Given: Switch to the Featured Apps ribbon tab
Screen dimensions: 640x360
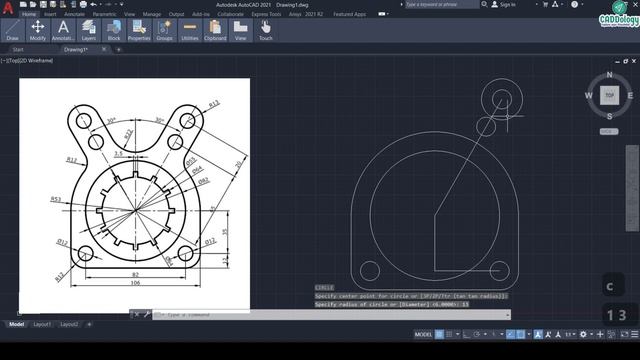Looking at the screenshot, I should [349, 14].
